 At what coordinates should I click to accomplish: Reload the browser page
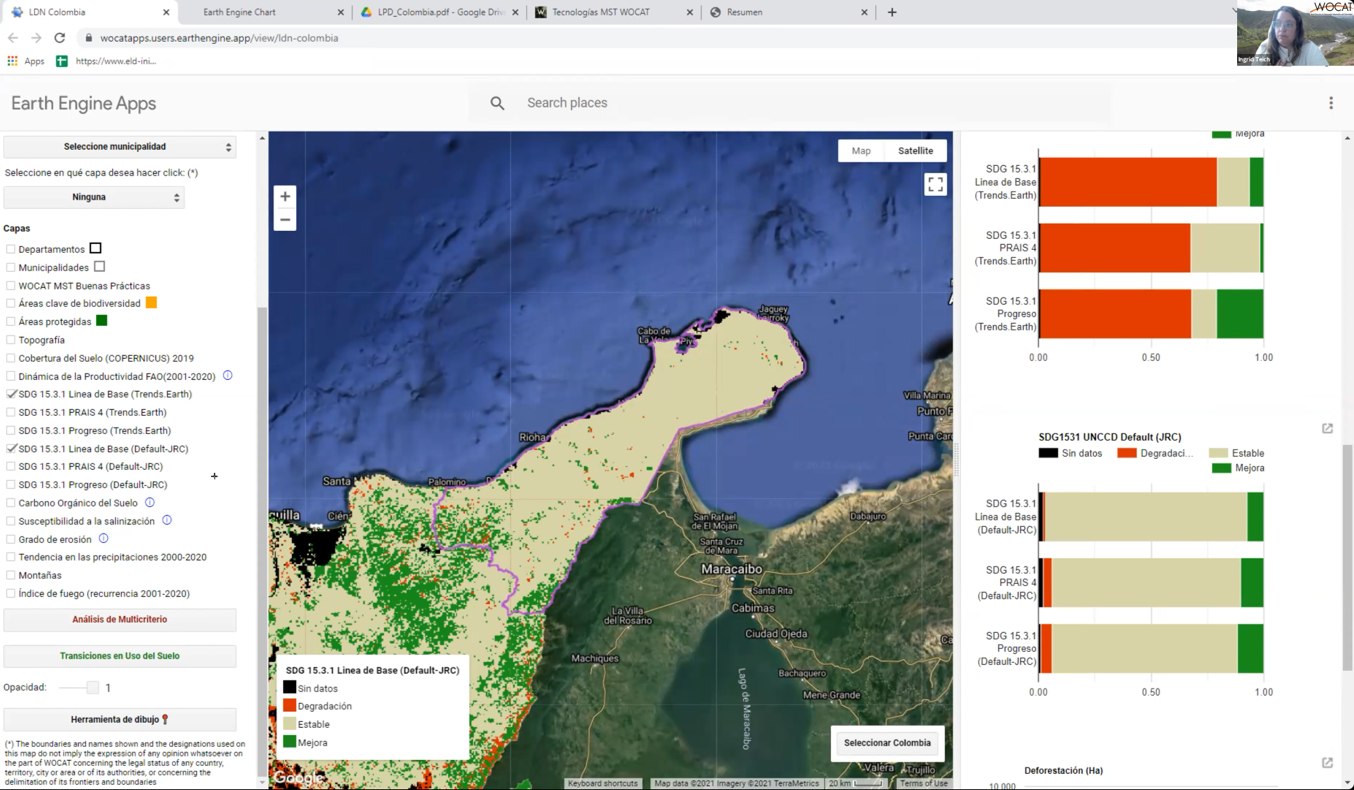[60, 38]
